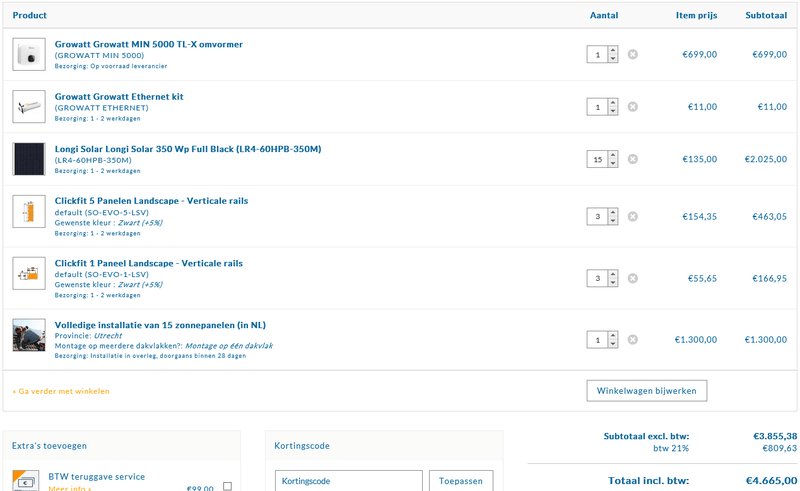The image size is (800, 491).
Task: Click item price €55,65
Action: (x=702, y=278)
